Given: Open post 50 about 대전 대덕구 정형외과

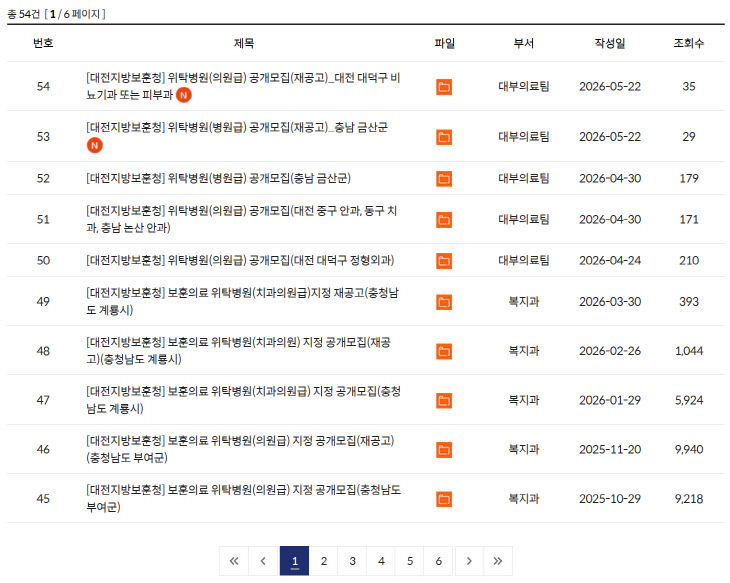Looking at the screenshot, I should [x=240, y=260].
